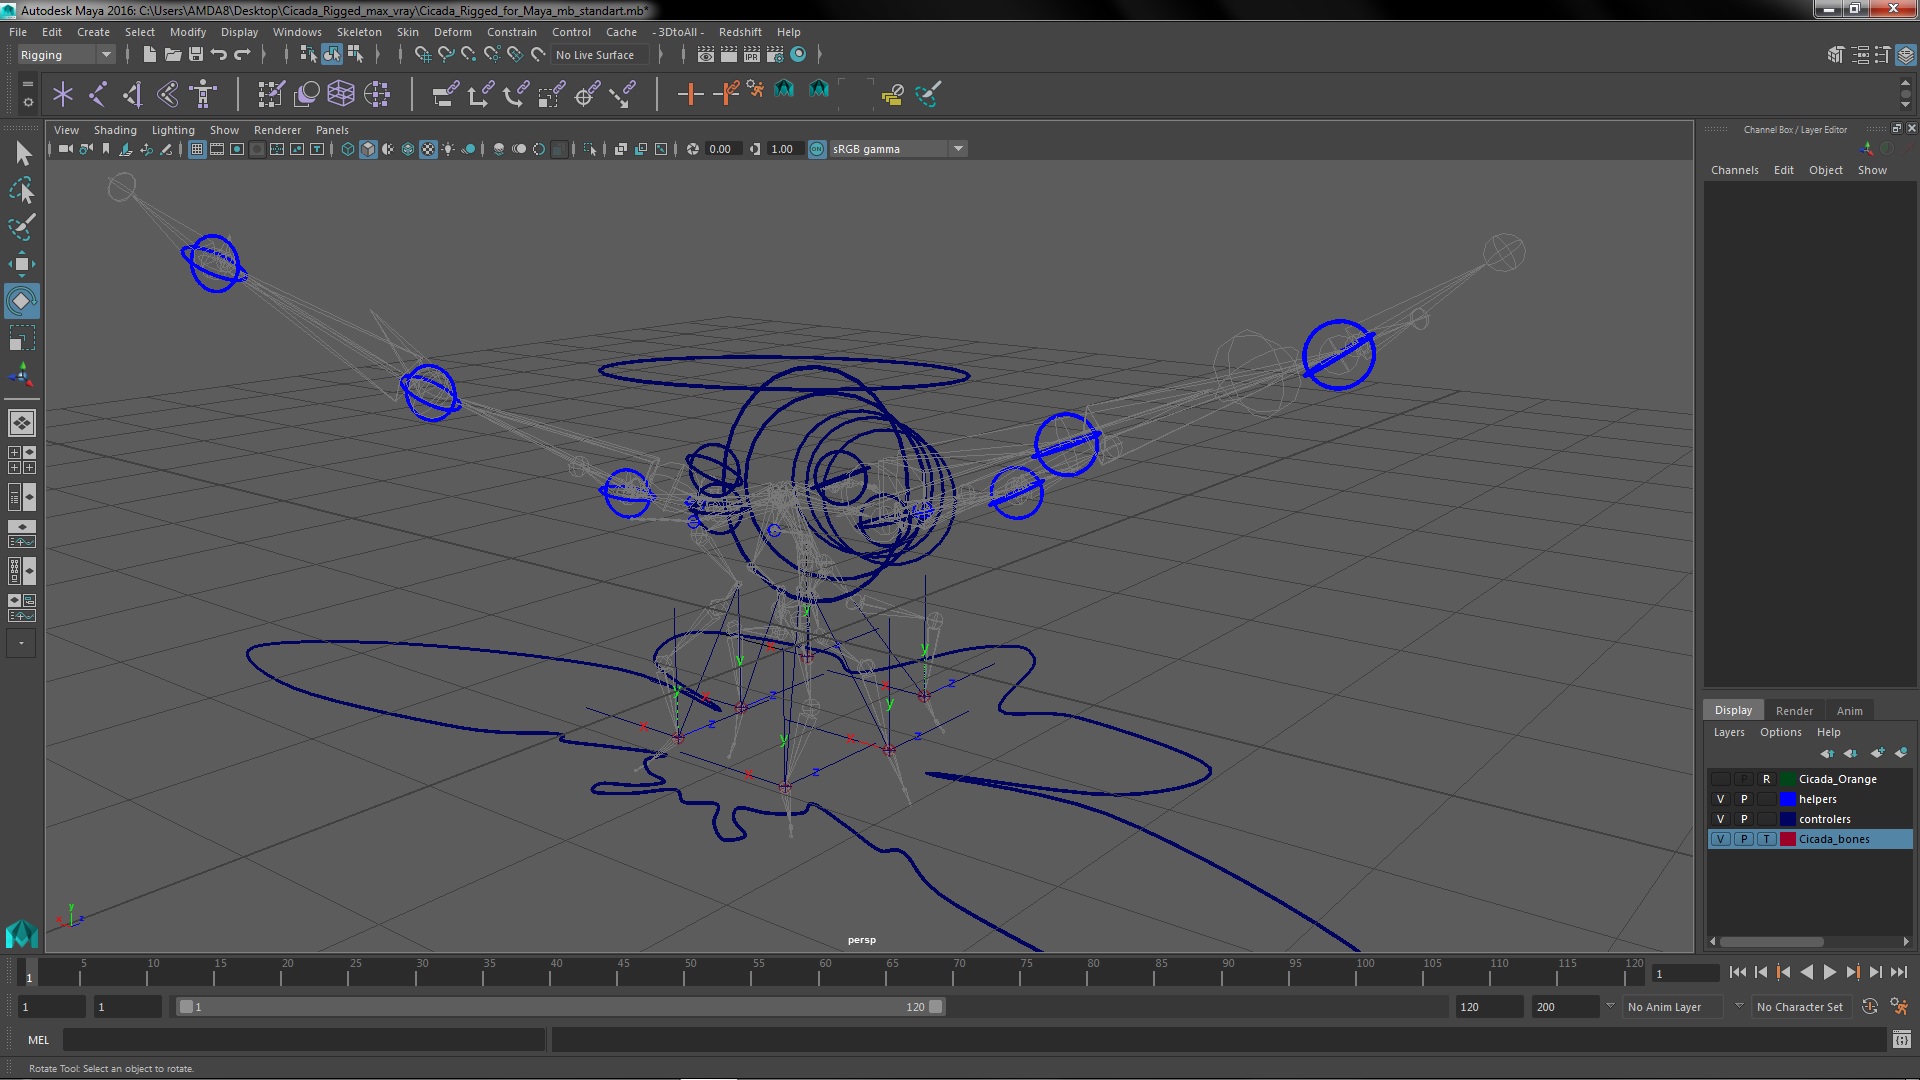The image size is (1920, 1080).
Task: Open the layer editor Layers menu
Action: [1728, 732]
